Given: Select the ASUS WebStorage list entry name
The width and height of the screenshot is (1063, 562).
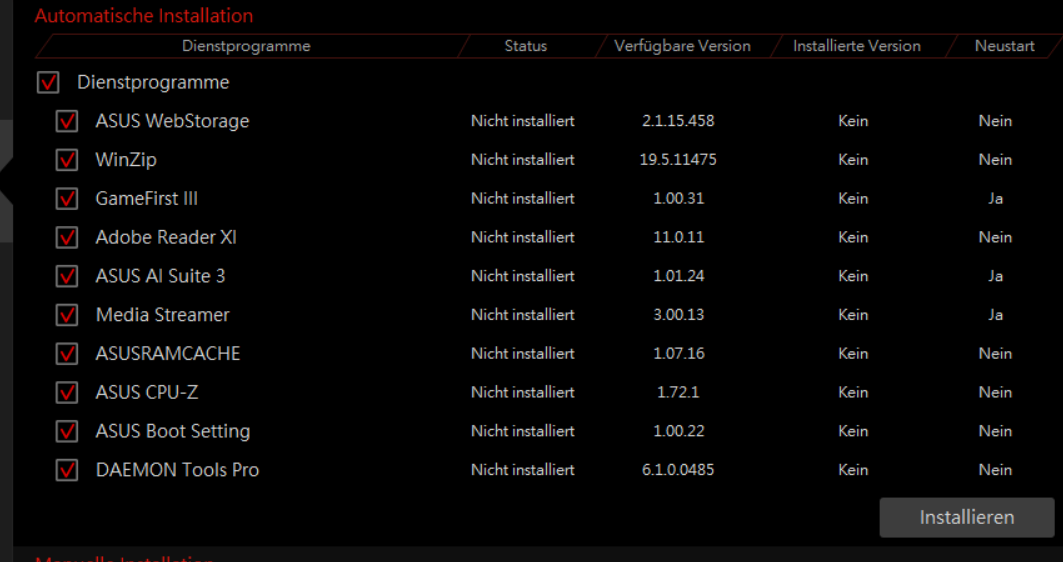Looking at the screenshot, I should click(172, 121).
